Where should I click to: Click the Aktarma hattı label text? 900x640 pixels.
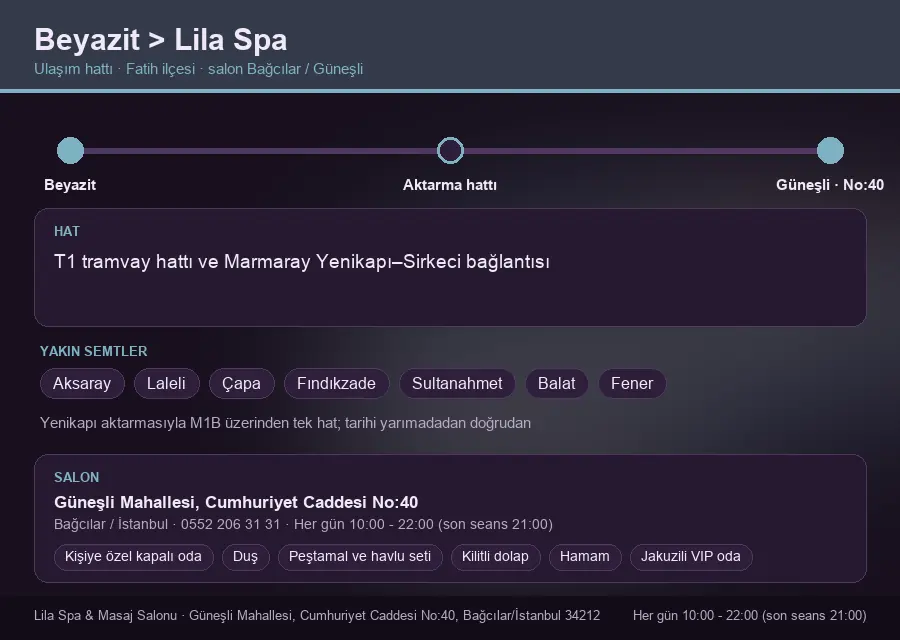click(x=450, y=185)
